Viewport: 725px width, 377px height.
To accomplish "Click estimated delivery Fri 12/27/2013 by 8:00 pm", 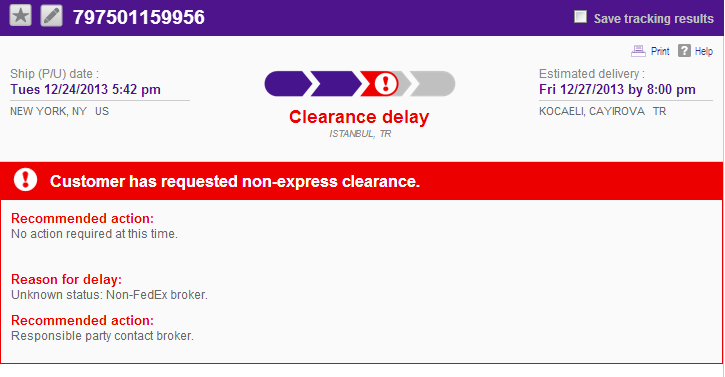I will 617,89.
